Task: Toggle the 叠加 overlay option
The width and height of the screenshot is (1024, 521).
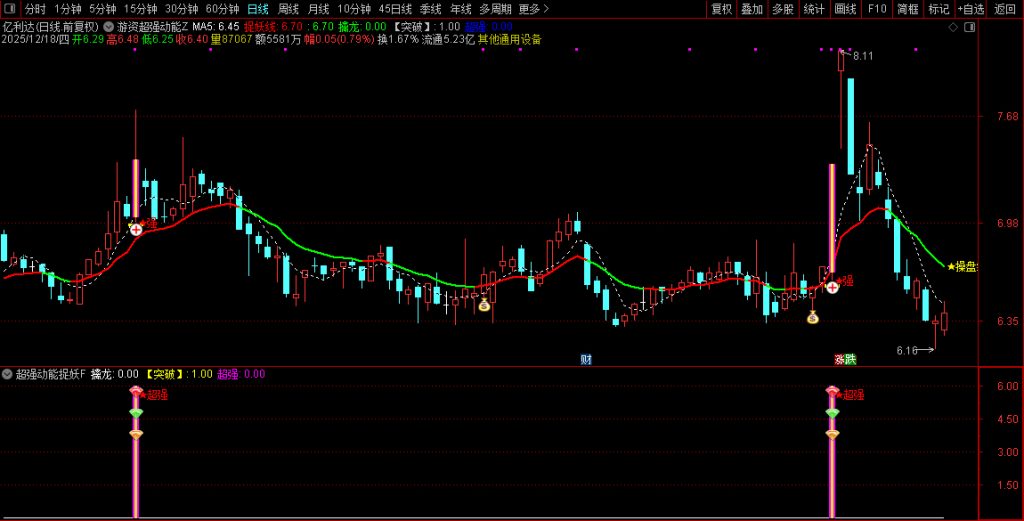Action: [752, 9]
